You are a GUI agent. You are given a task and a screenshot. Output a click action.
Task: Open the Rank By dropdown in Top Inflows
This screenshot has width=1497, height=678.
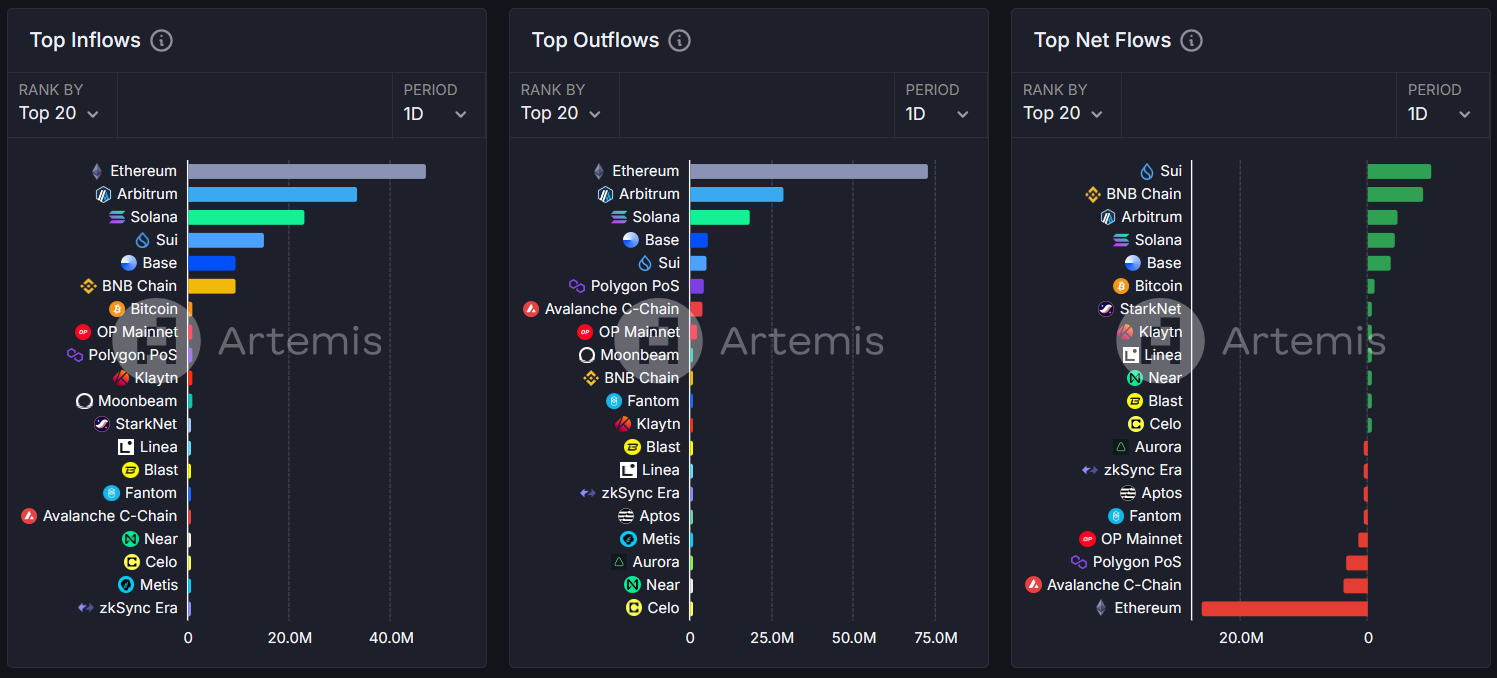[x=59, y=113]
